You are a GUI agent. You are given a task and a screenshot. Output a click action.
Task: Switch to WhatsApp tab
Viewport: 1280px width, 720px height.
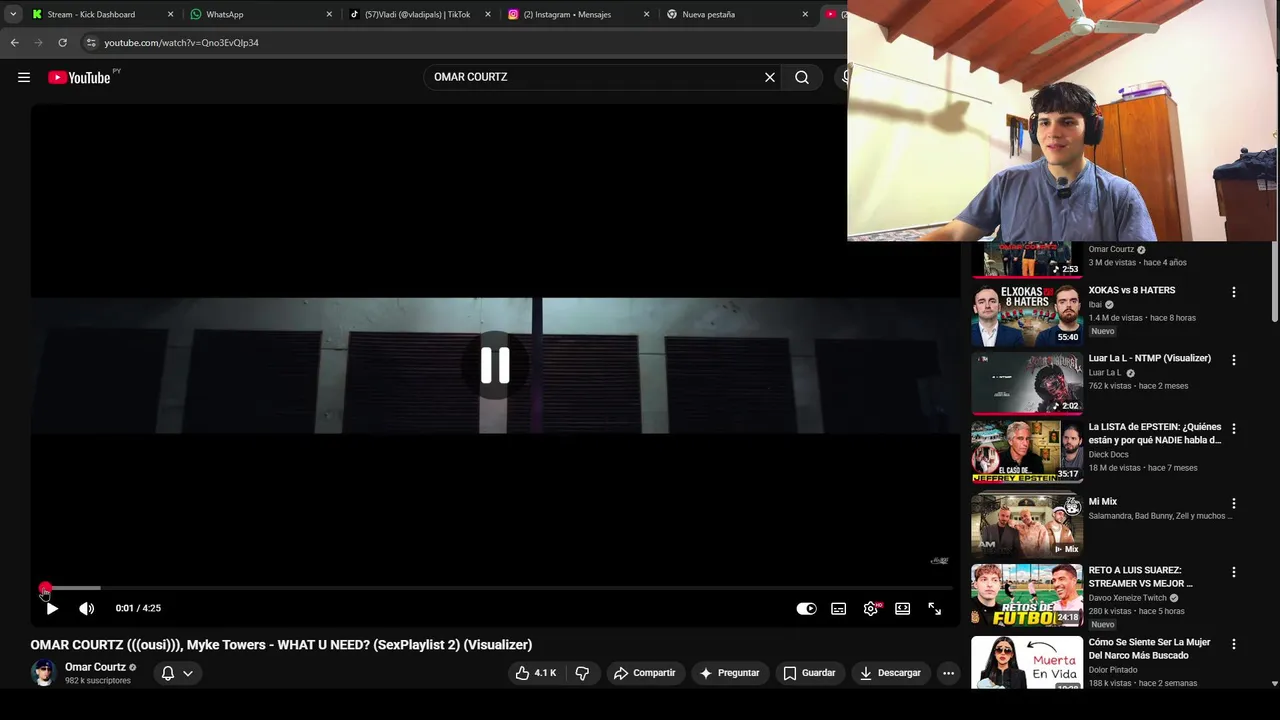pos(225,14)
